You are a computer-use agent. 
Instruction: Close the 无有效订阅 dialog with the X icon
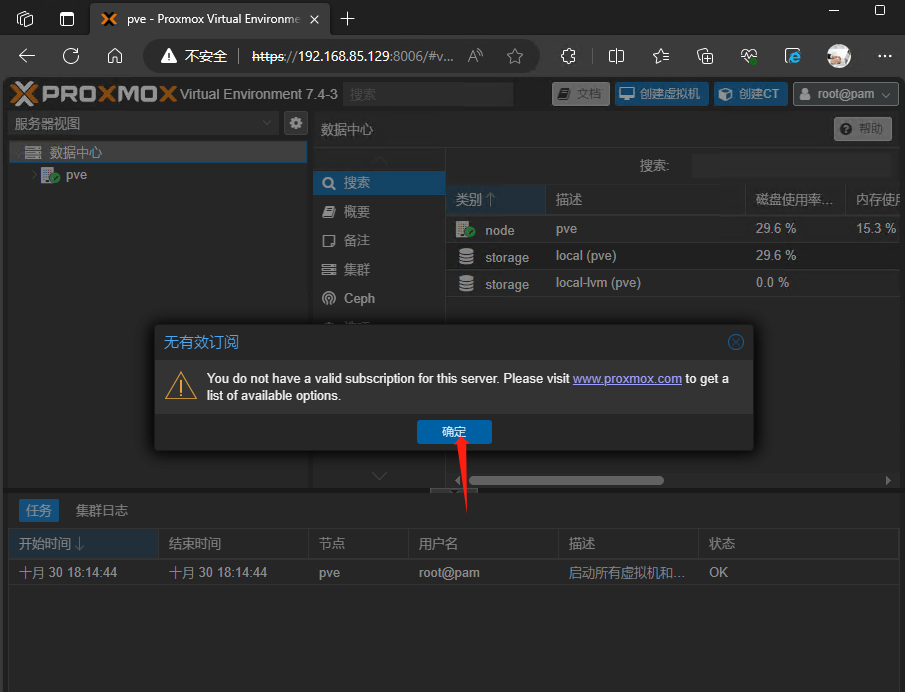point(735,342)
